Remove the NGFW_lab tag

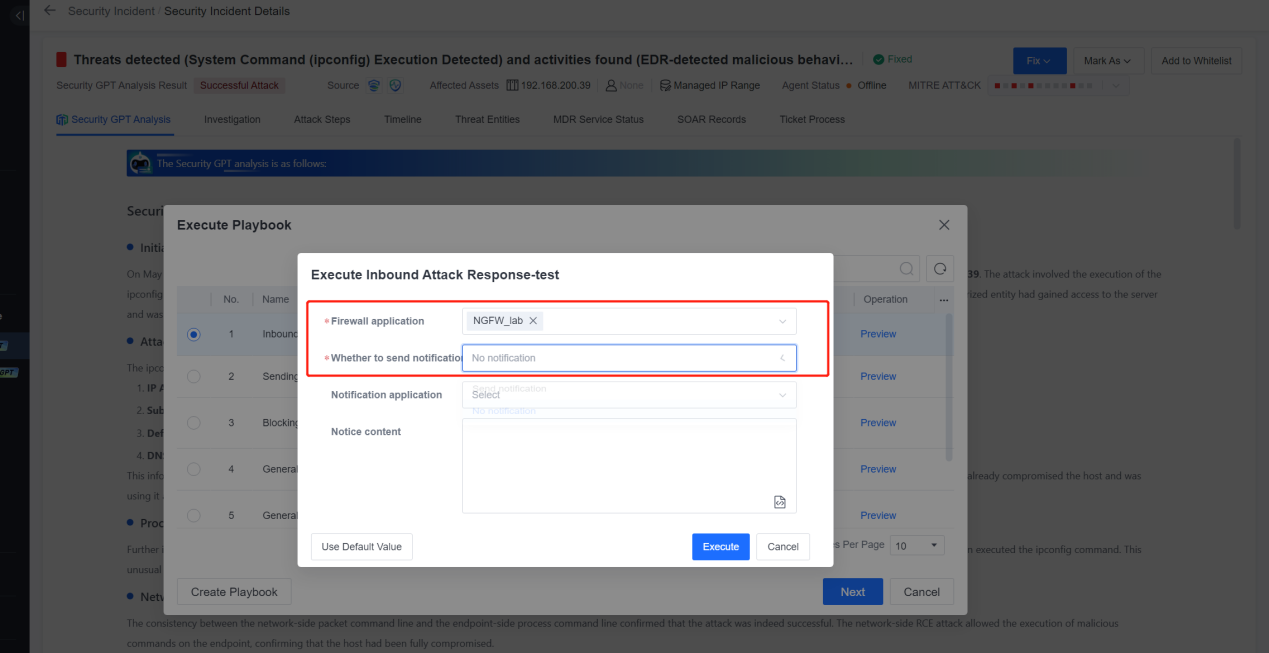[x=533, y=321]
